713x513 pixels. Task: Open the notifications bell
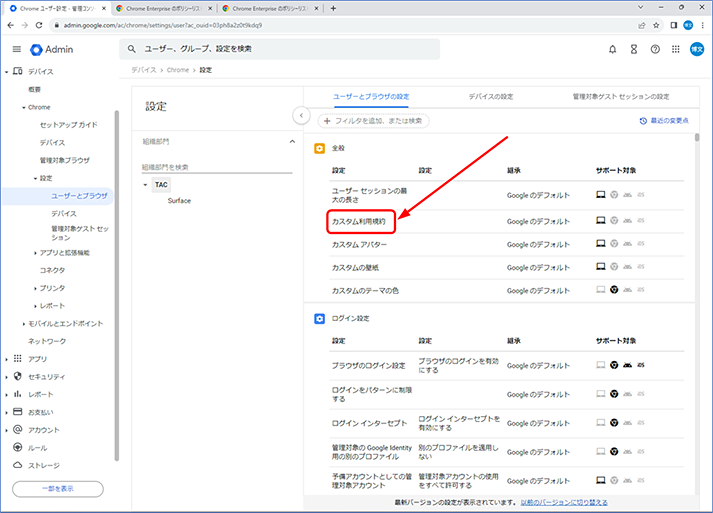click(613, 49)
